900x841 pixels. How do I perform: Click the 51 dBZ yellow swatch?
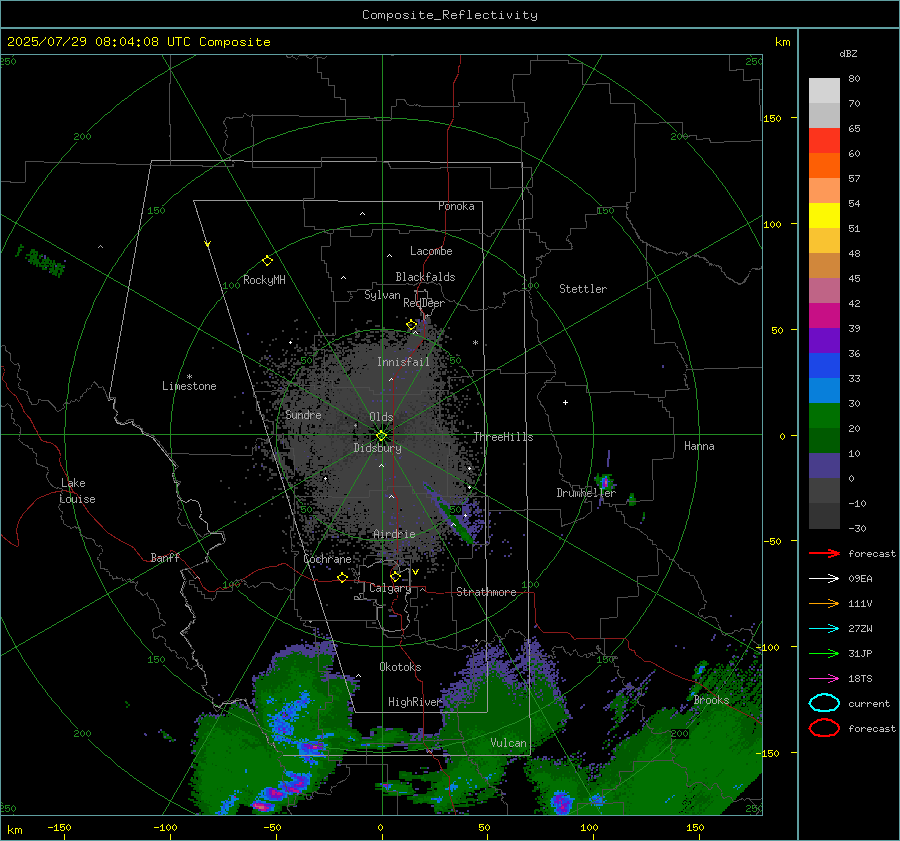click(x=824, y=216)
